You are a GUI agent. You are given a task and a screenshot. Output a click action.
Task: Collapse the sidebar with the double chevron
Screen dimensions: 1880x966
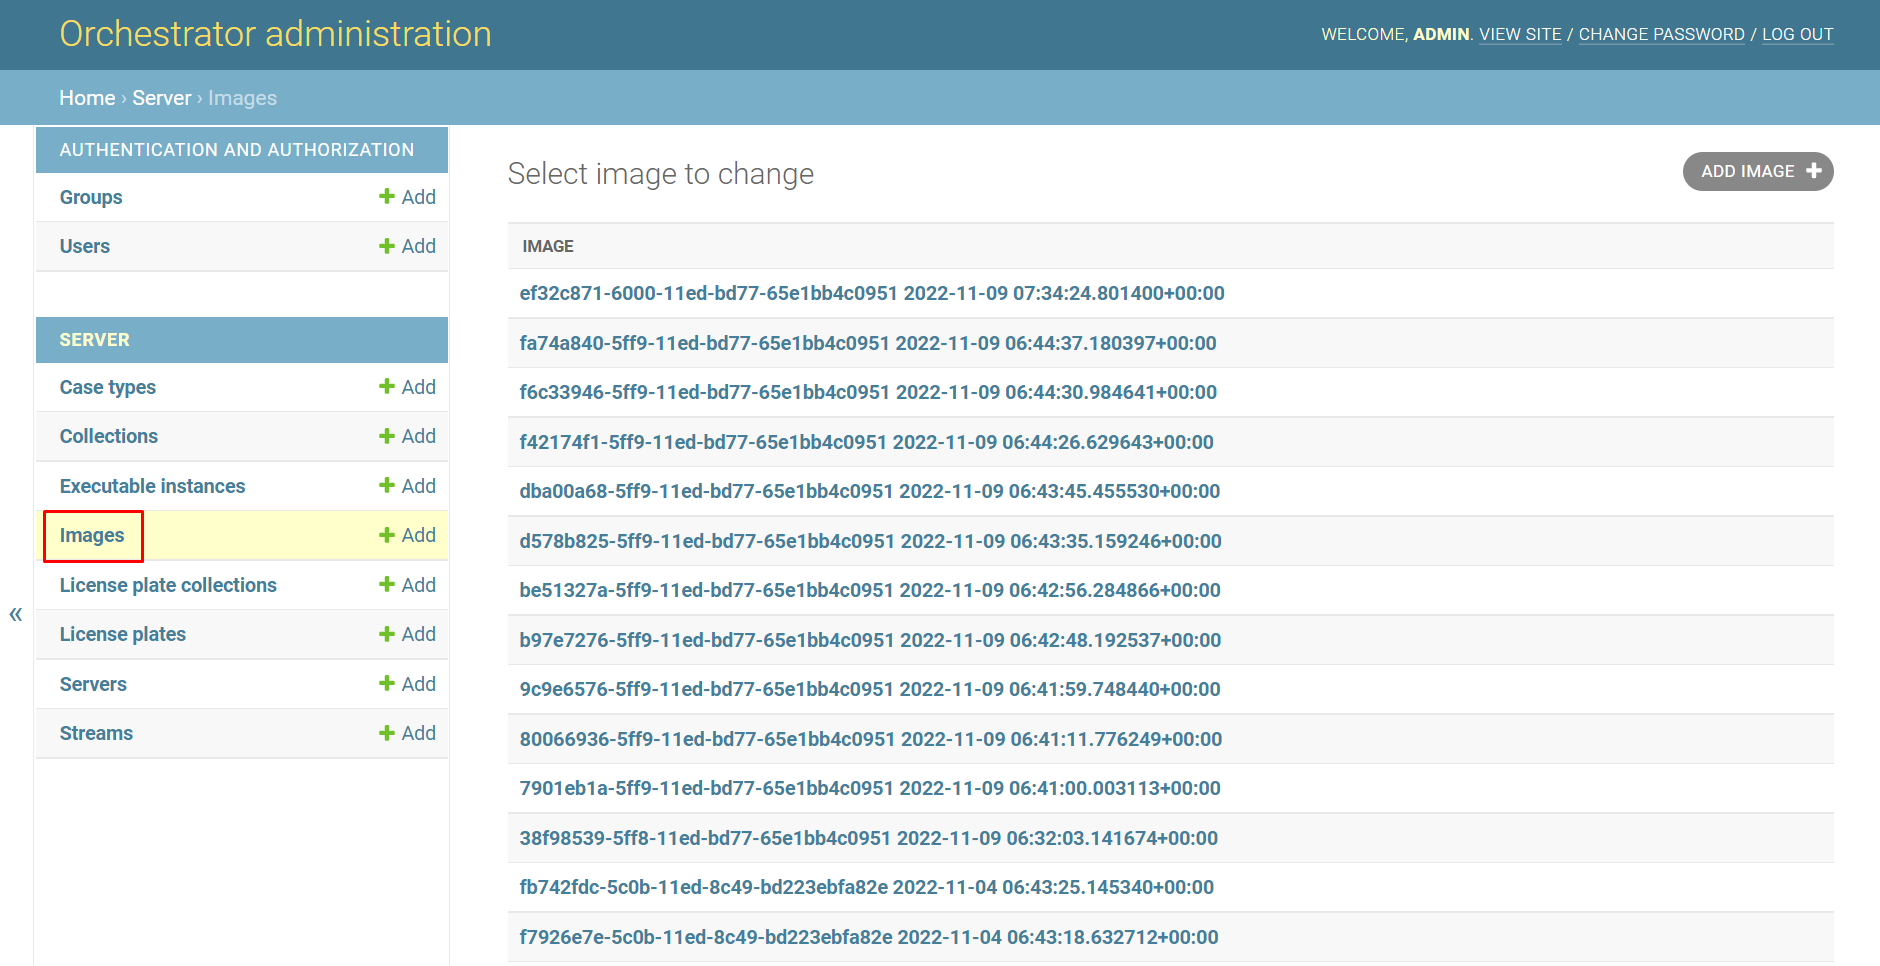coord(16,614)
